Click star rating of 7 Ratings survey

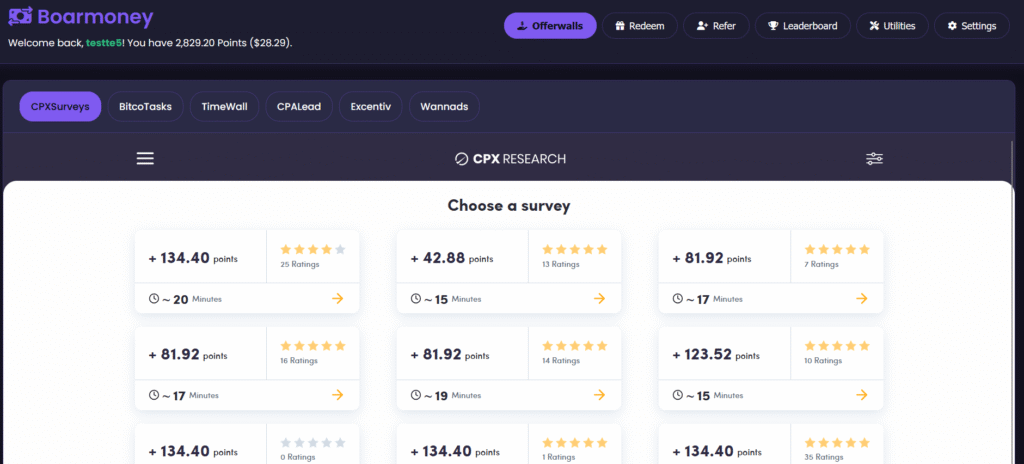point(837,249)
